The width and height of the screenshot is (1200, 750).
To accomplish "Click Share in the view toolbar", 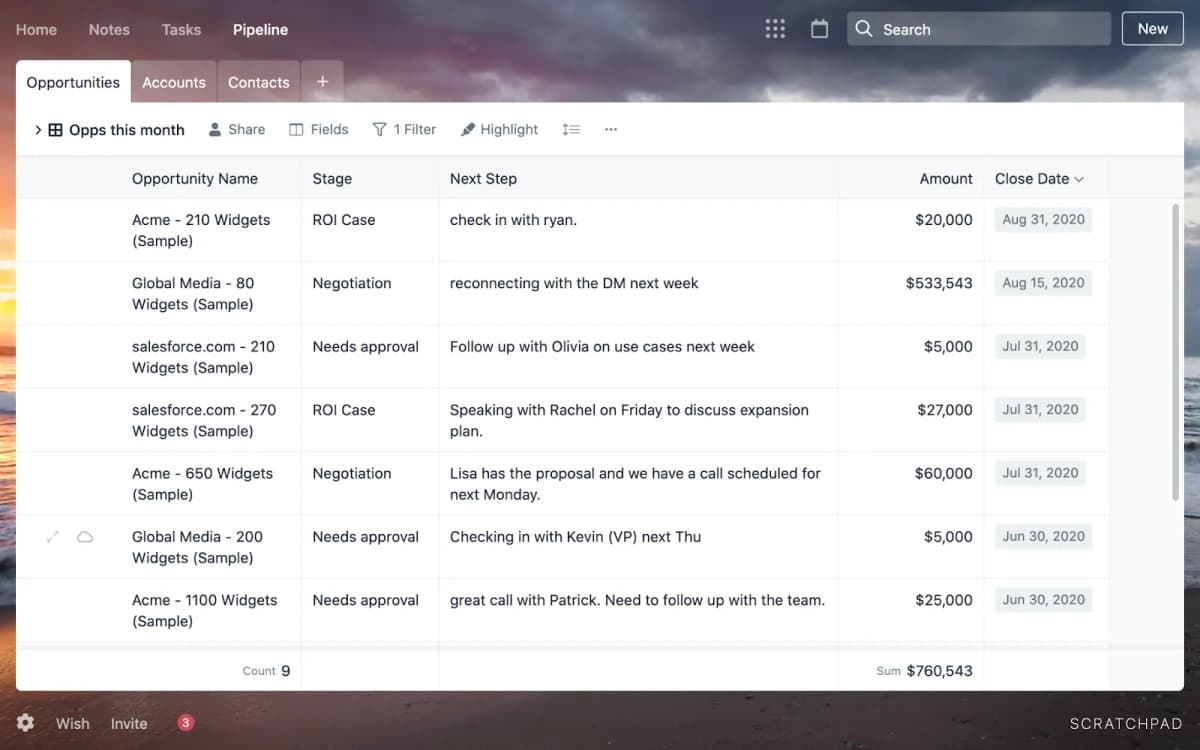I will pyautogui.click(x=237, y=129).
